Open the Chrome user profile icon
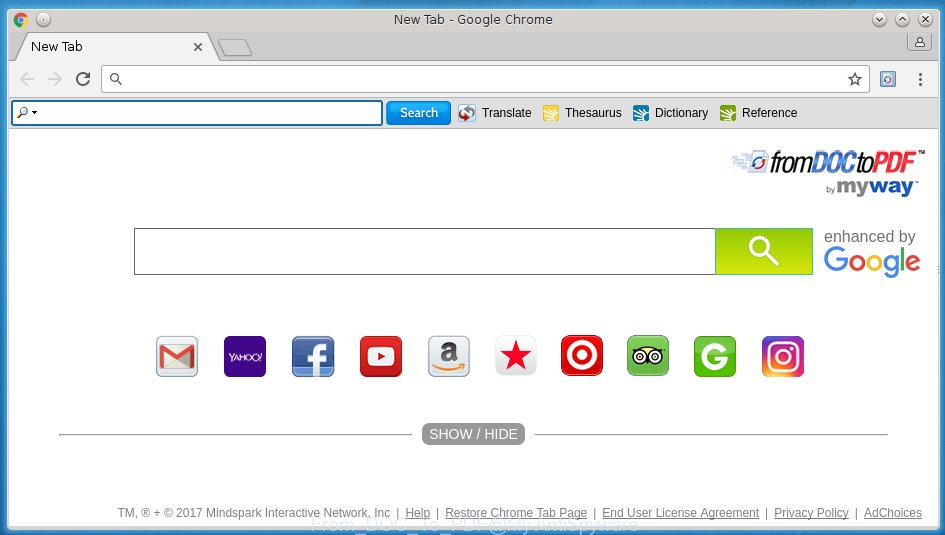Image resolution: width=945 pixels, height=535 pixels. [x=920, y=42]
